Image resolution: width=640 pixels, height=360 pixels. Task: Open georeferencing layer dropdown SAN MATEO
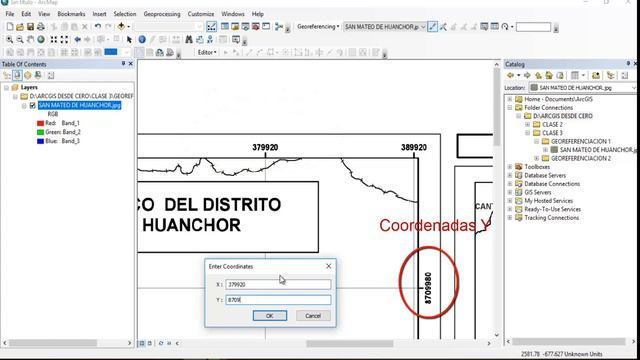click(423, 27)
